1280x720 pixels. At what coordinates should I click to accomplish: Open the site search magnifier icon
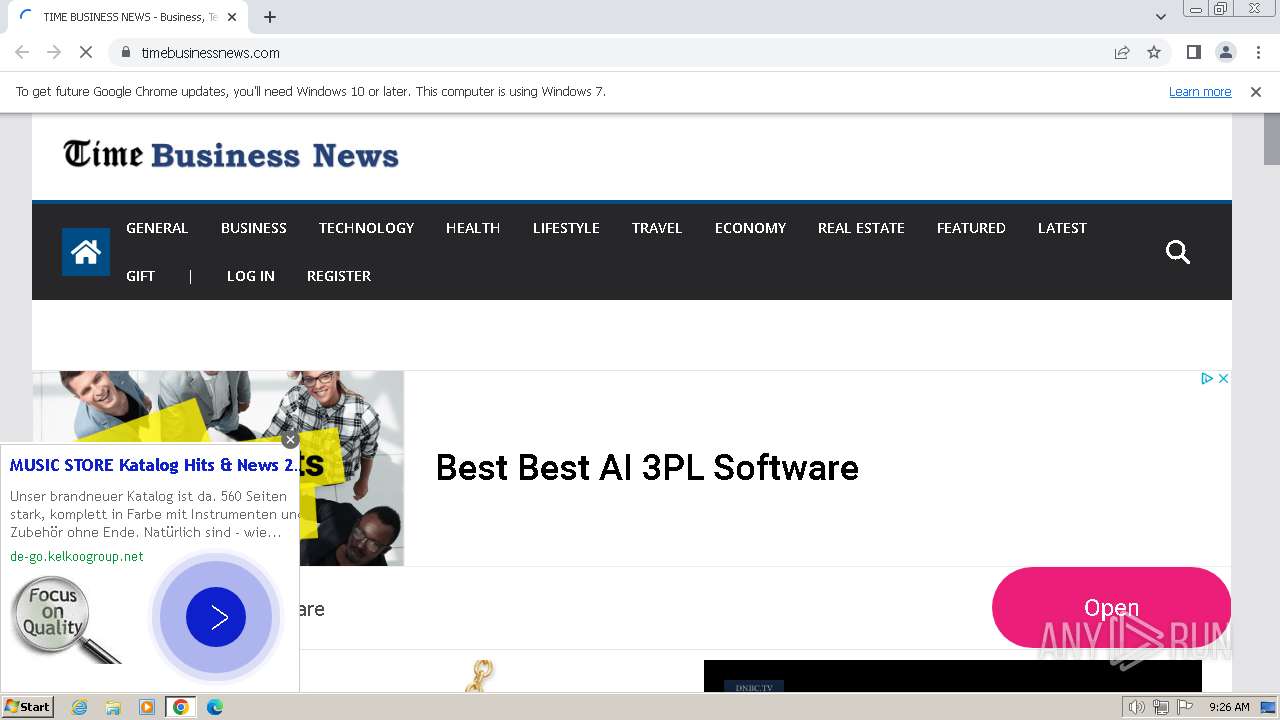(x=1178, y=252)
